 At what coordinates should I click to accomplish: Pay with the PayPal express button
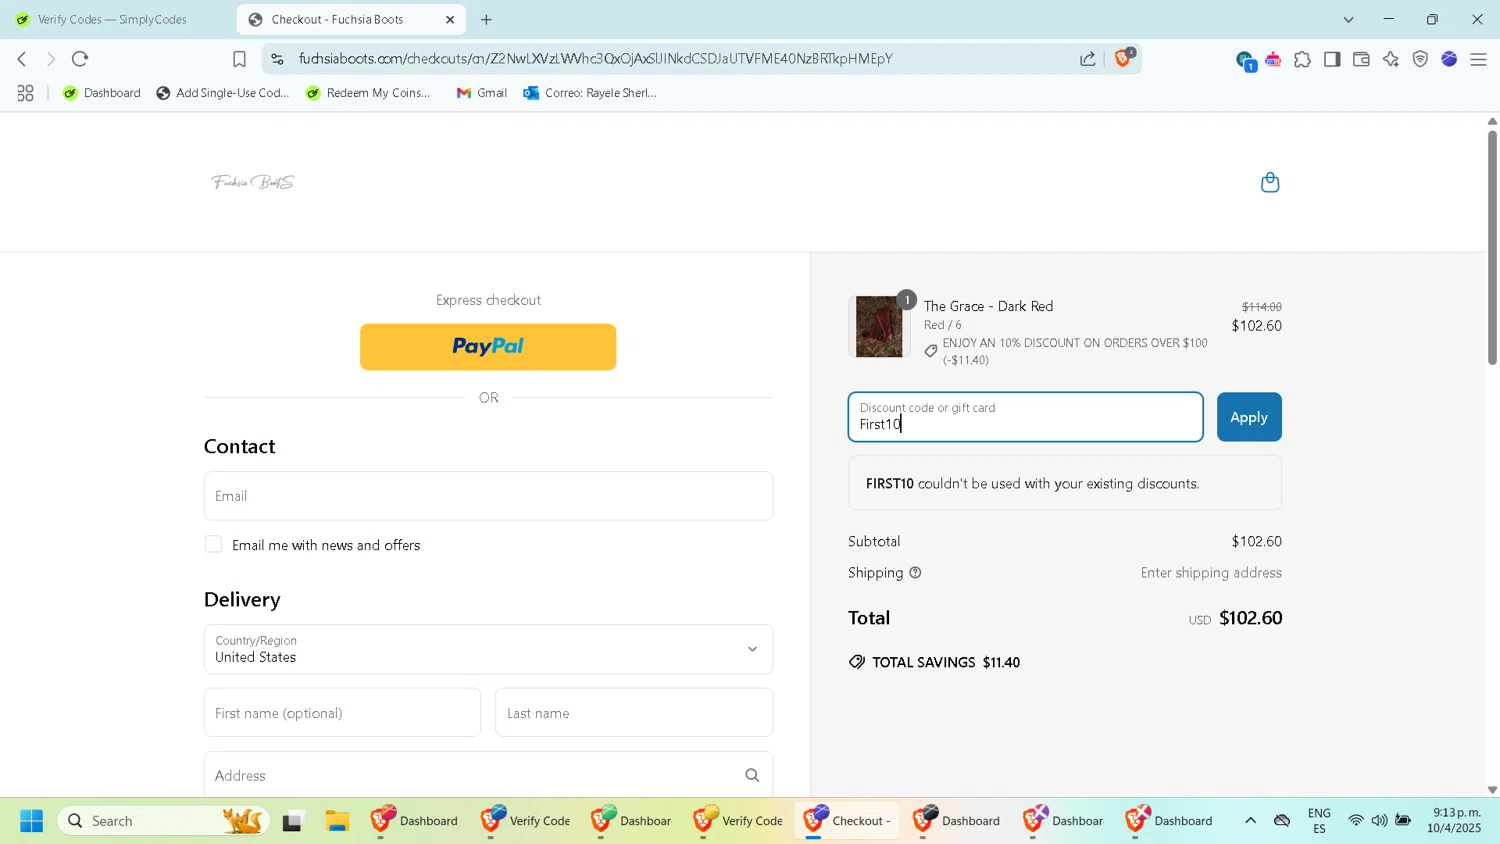pos(488,347)
